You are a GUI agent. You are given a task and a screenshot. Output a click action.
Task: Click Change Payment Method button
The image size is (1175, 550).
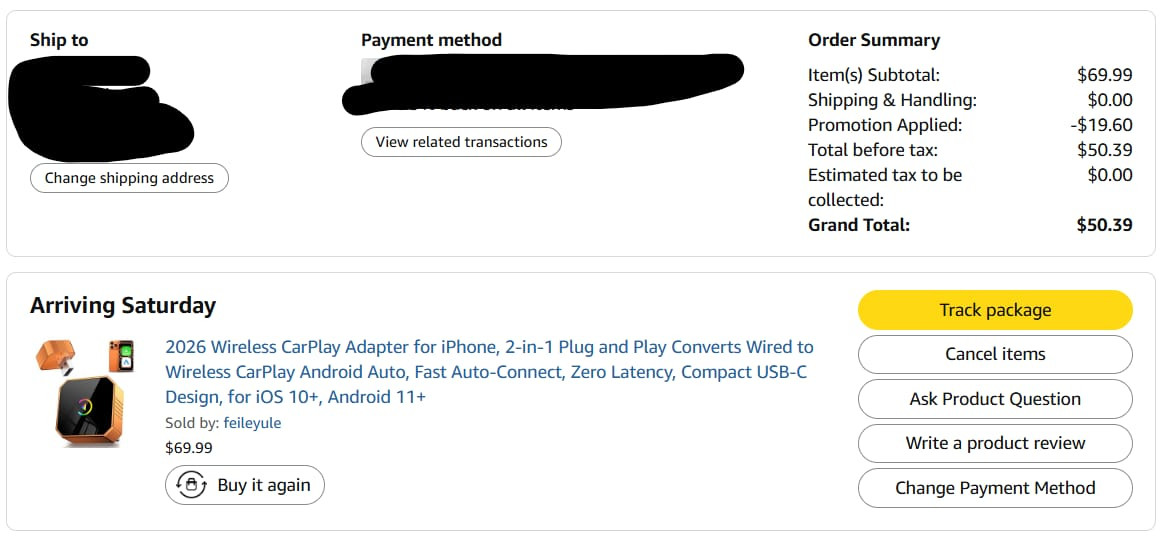[x=995, y=488]
